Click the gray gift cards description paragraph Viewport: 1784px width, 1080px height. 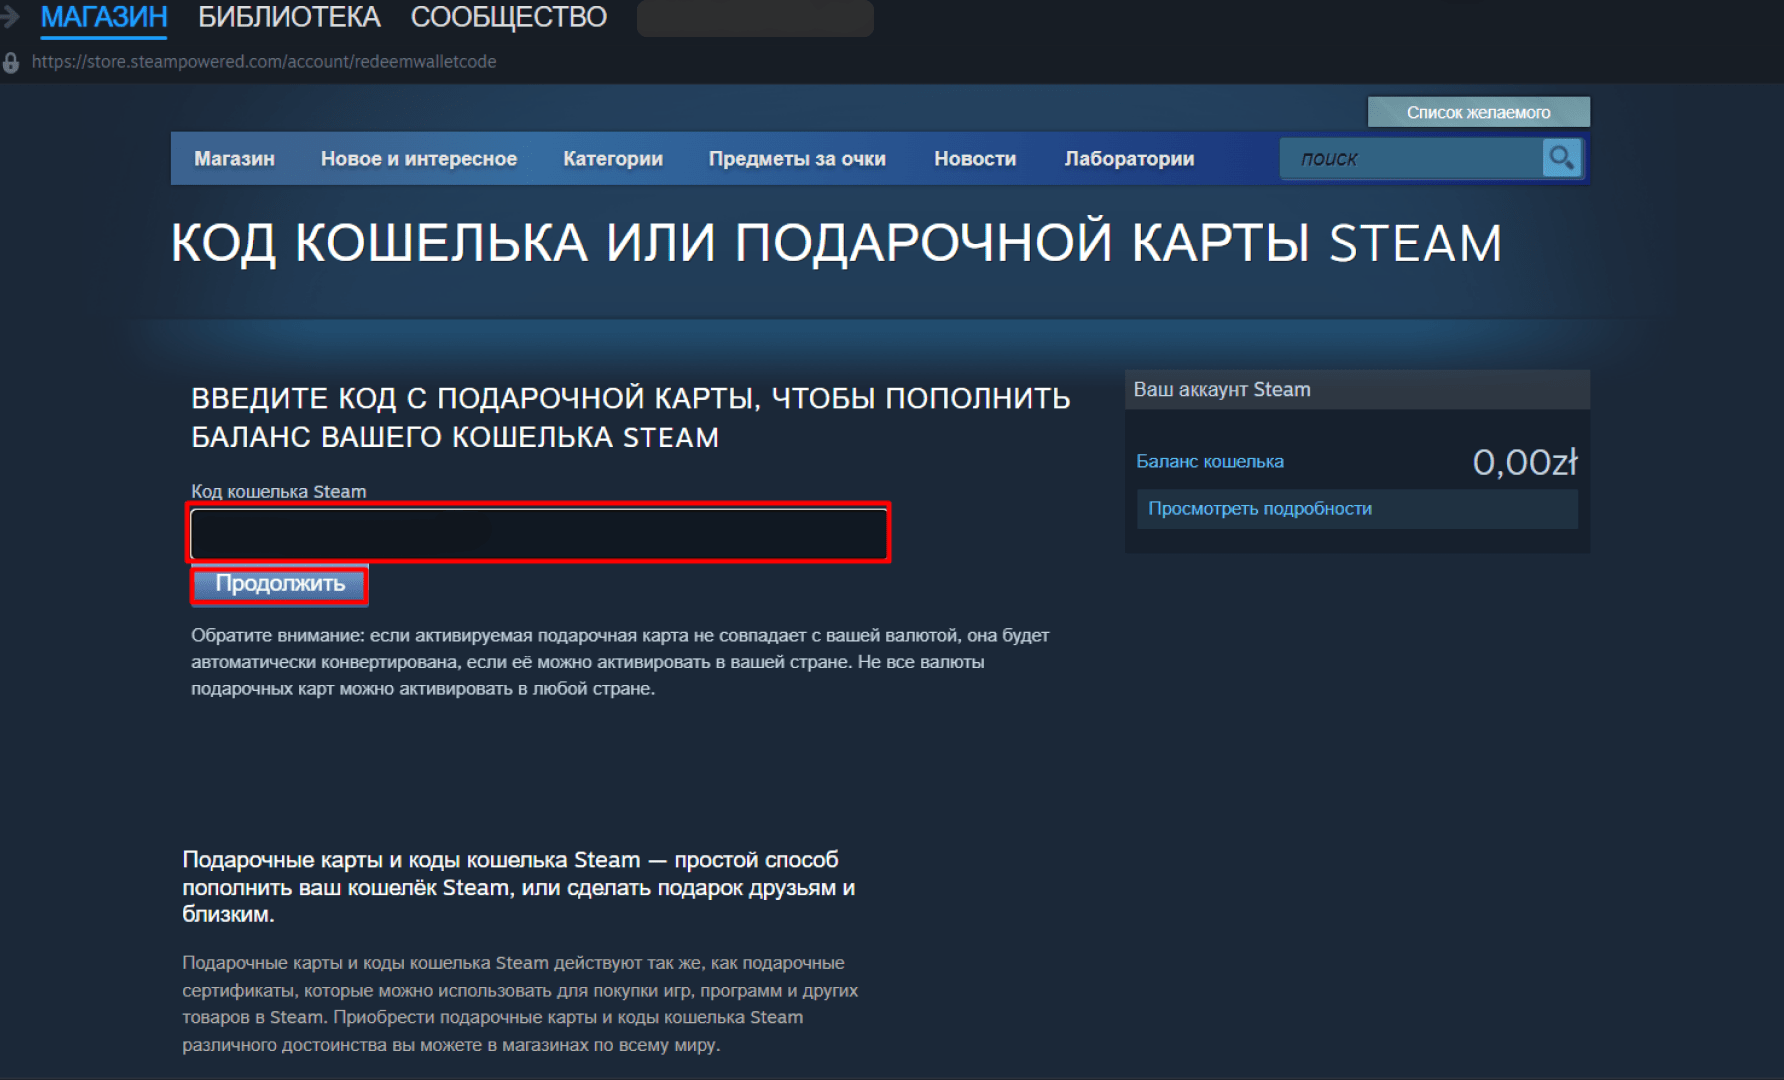[x=520, y=1003]
